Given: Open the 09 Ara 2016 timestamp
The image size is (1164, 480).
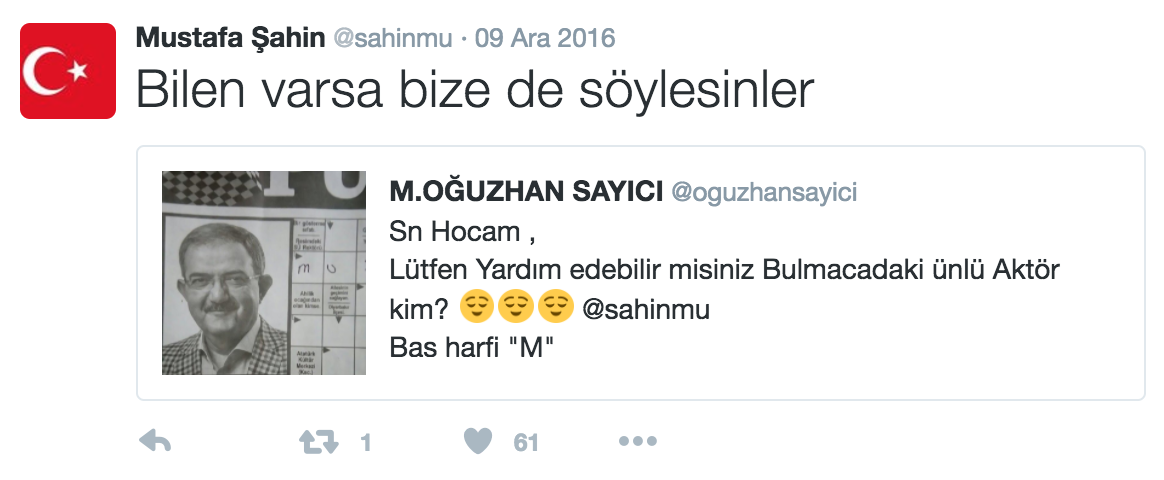Looking at the screenshot, I should pos(545,38).
